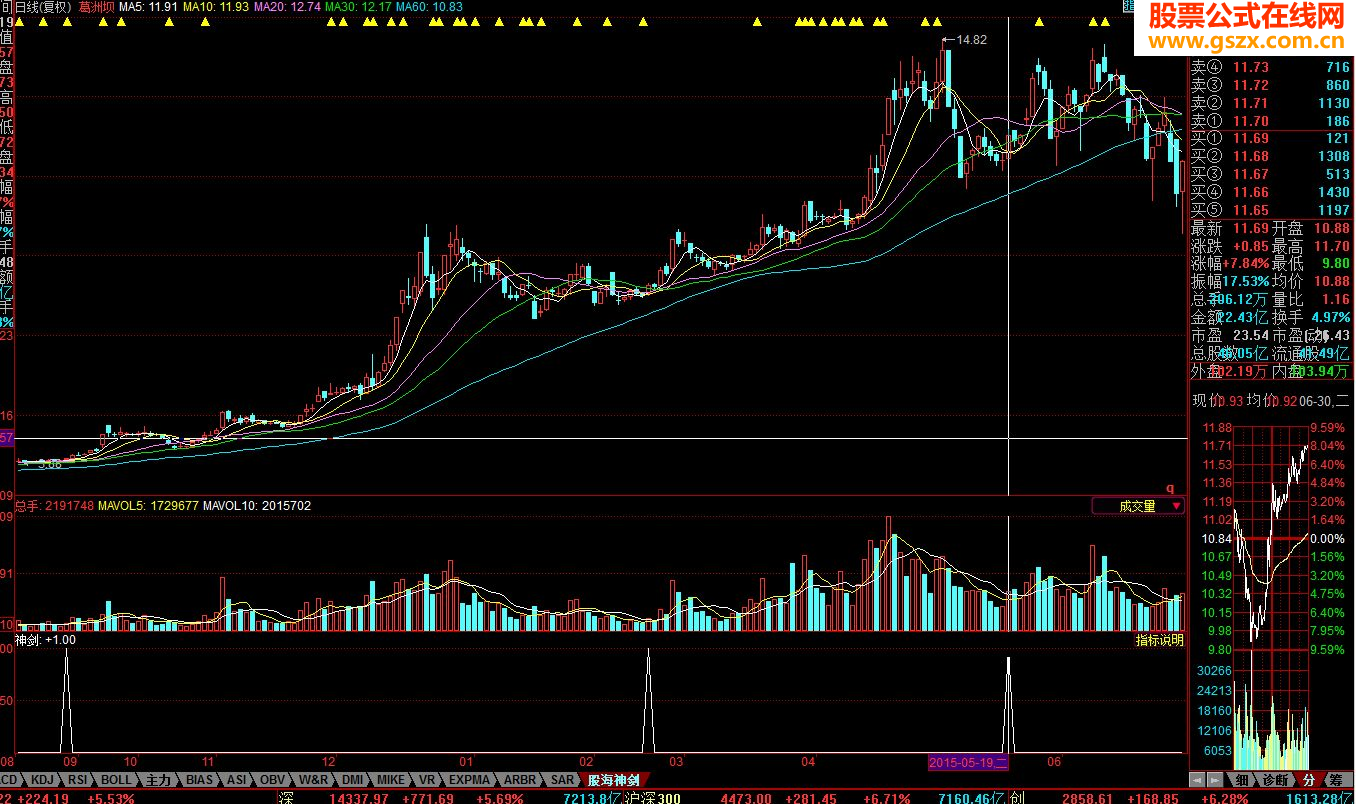Click the 市盈 23.54 P/E value
The height and width of the screenshot is (804, 1356).
click(x=1250, y=336)
